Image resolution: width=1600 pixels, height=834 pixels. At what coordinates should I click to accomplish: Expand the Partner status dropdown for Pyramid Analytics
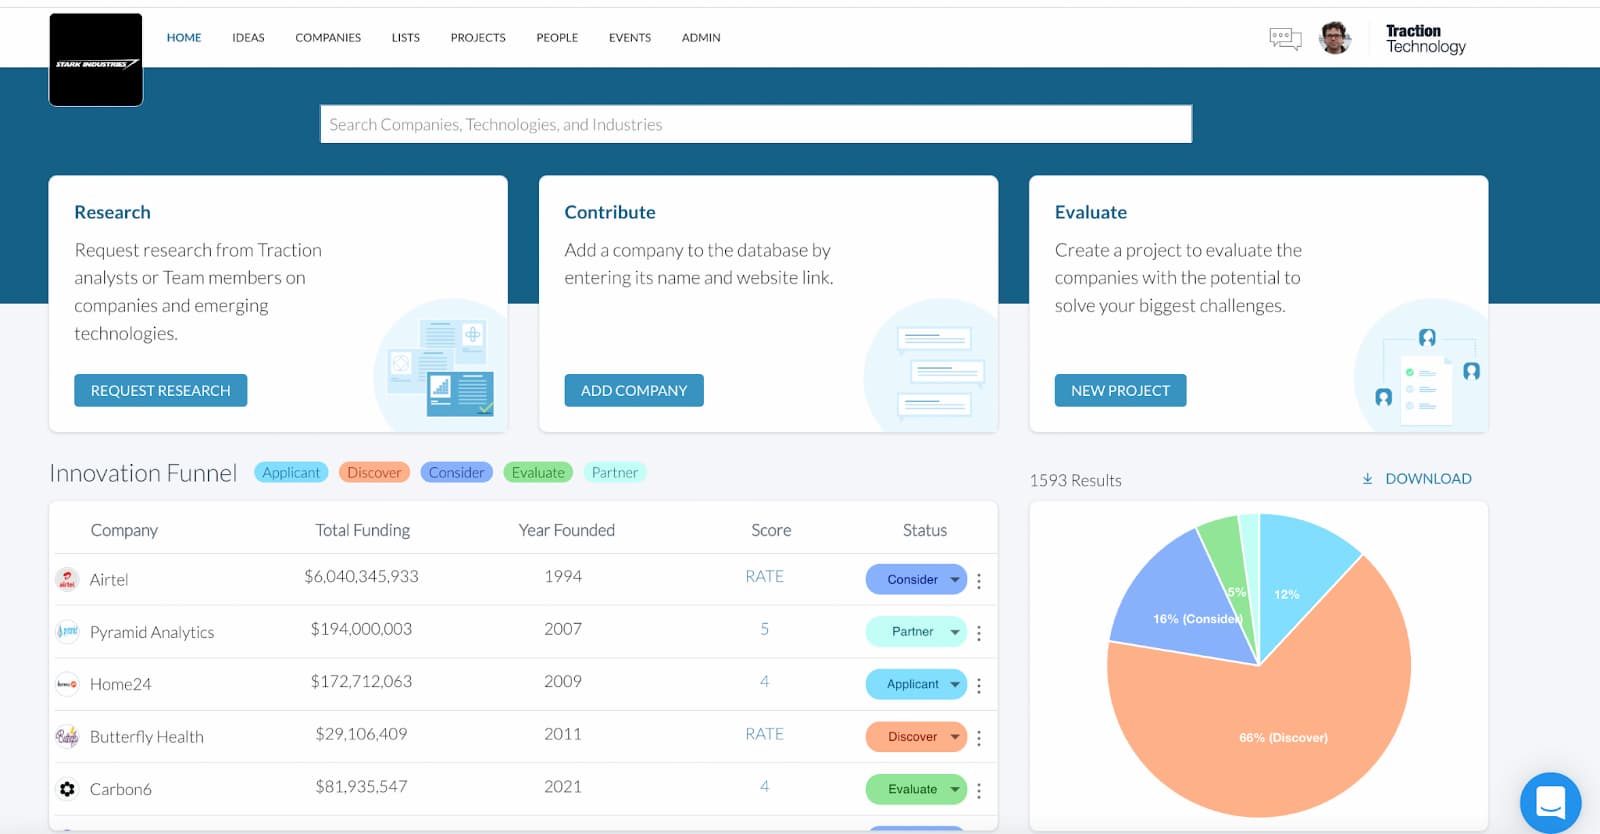pos(955,632)
